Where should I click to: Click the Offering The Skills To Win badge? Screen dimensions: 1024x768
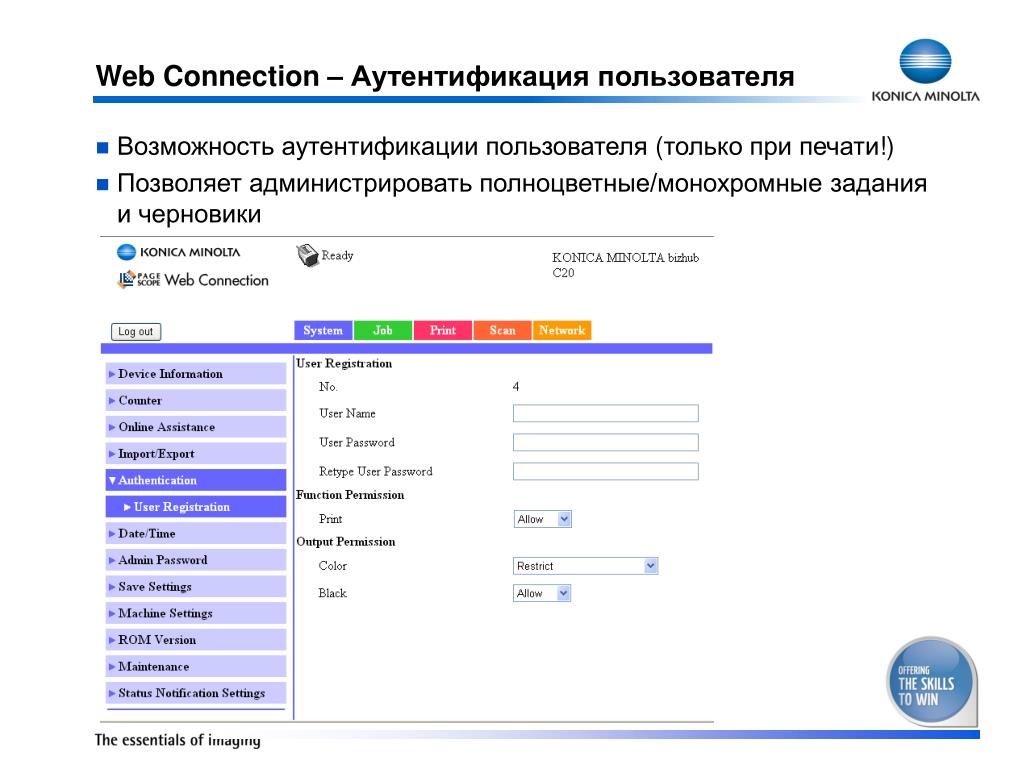(931, 680)
